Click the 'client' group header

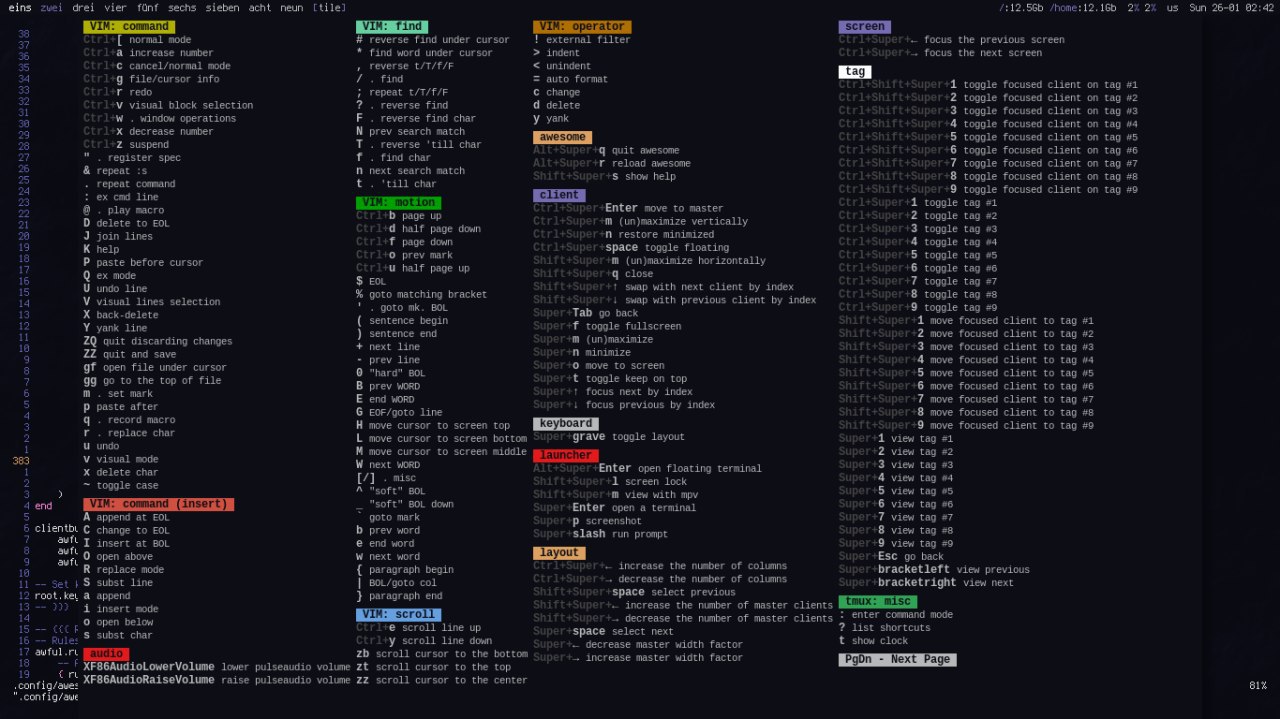coord(559,195)
